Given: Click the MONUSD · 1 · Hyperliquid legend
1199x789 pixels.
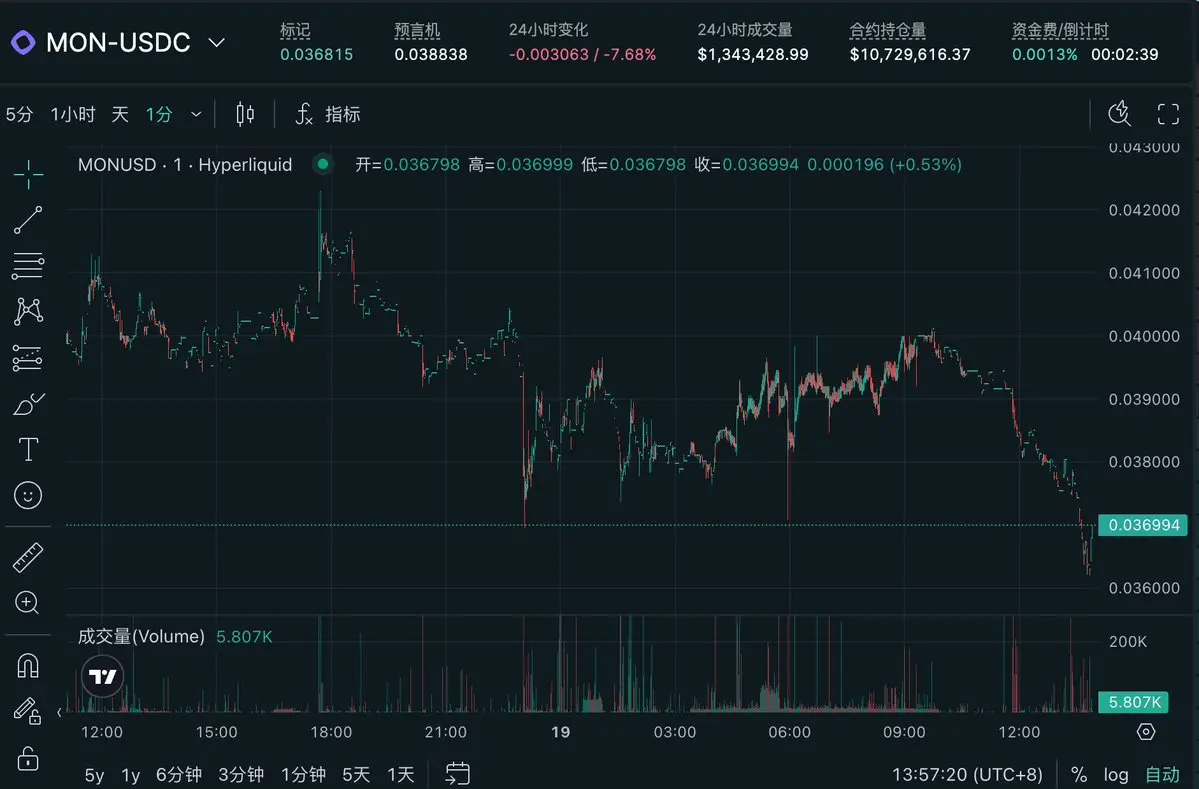Looking at the screenshot, I should point(185,164).
